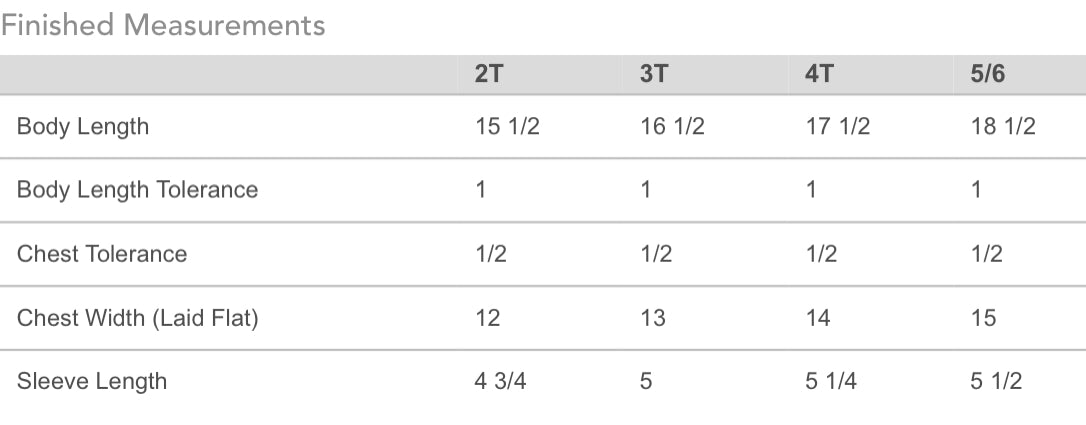This screenshot has height=425, width=1086.
Task: Select the 4T column header
Action: tap(819, 74)
